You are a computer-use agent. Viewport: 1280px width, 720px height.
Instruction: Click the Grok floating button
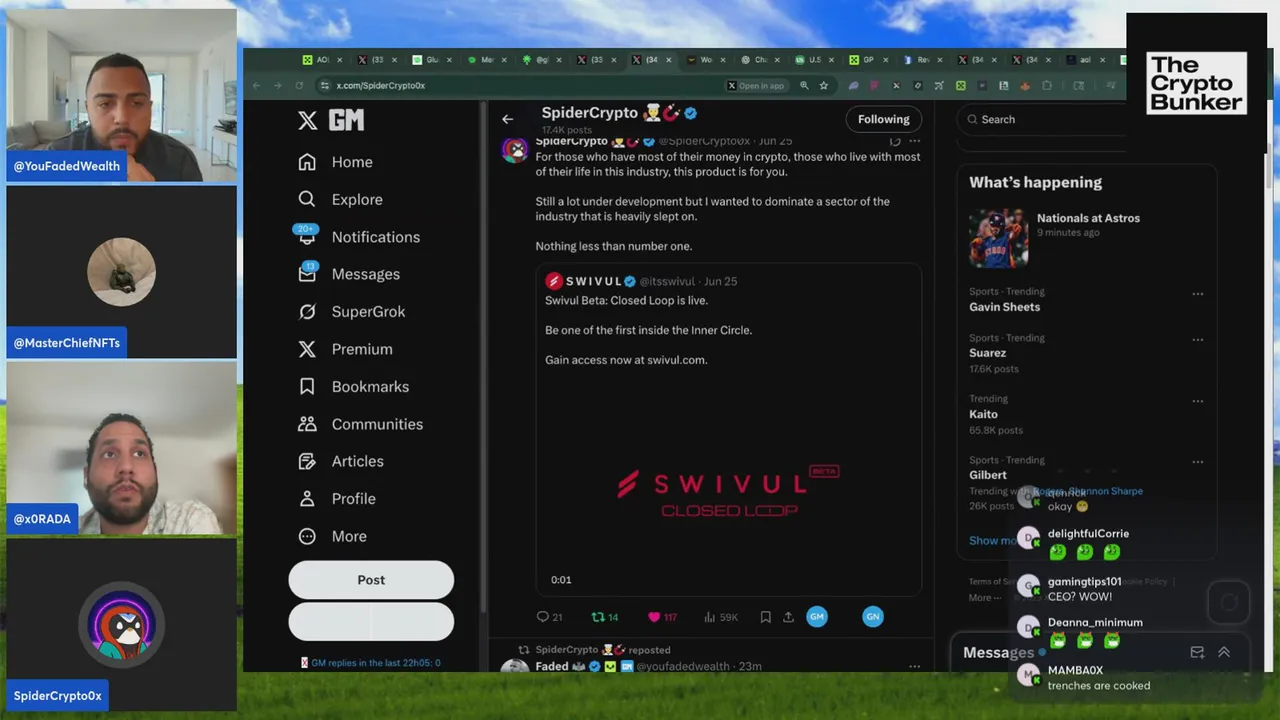tap(1229, 602)
